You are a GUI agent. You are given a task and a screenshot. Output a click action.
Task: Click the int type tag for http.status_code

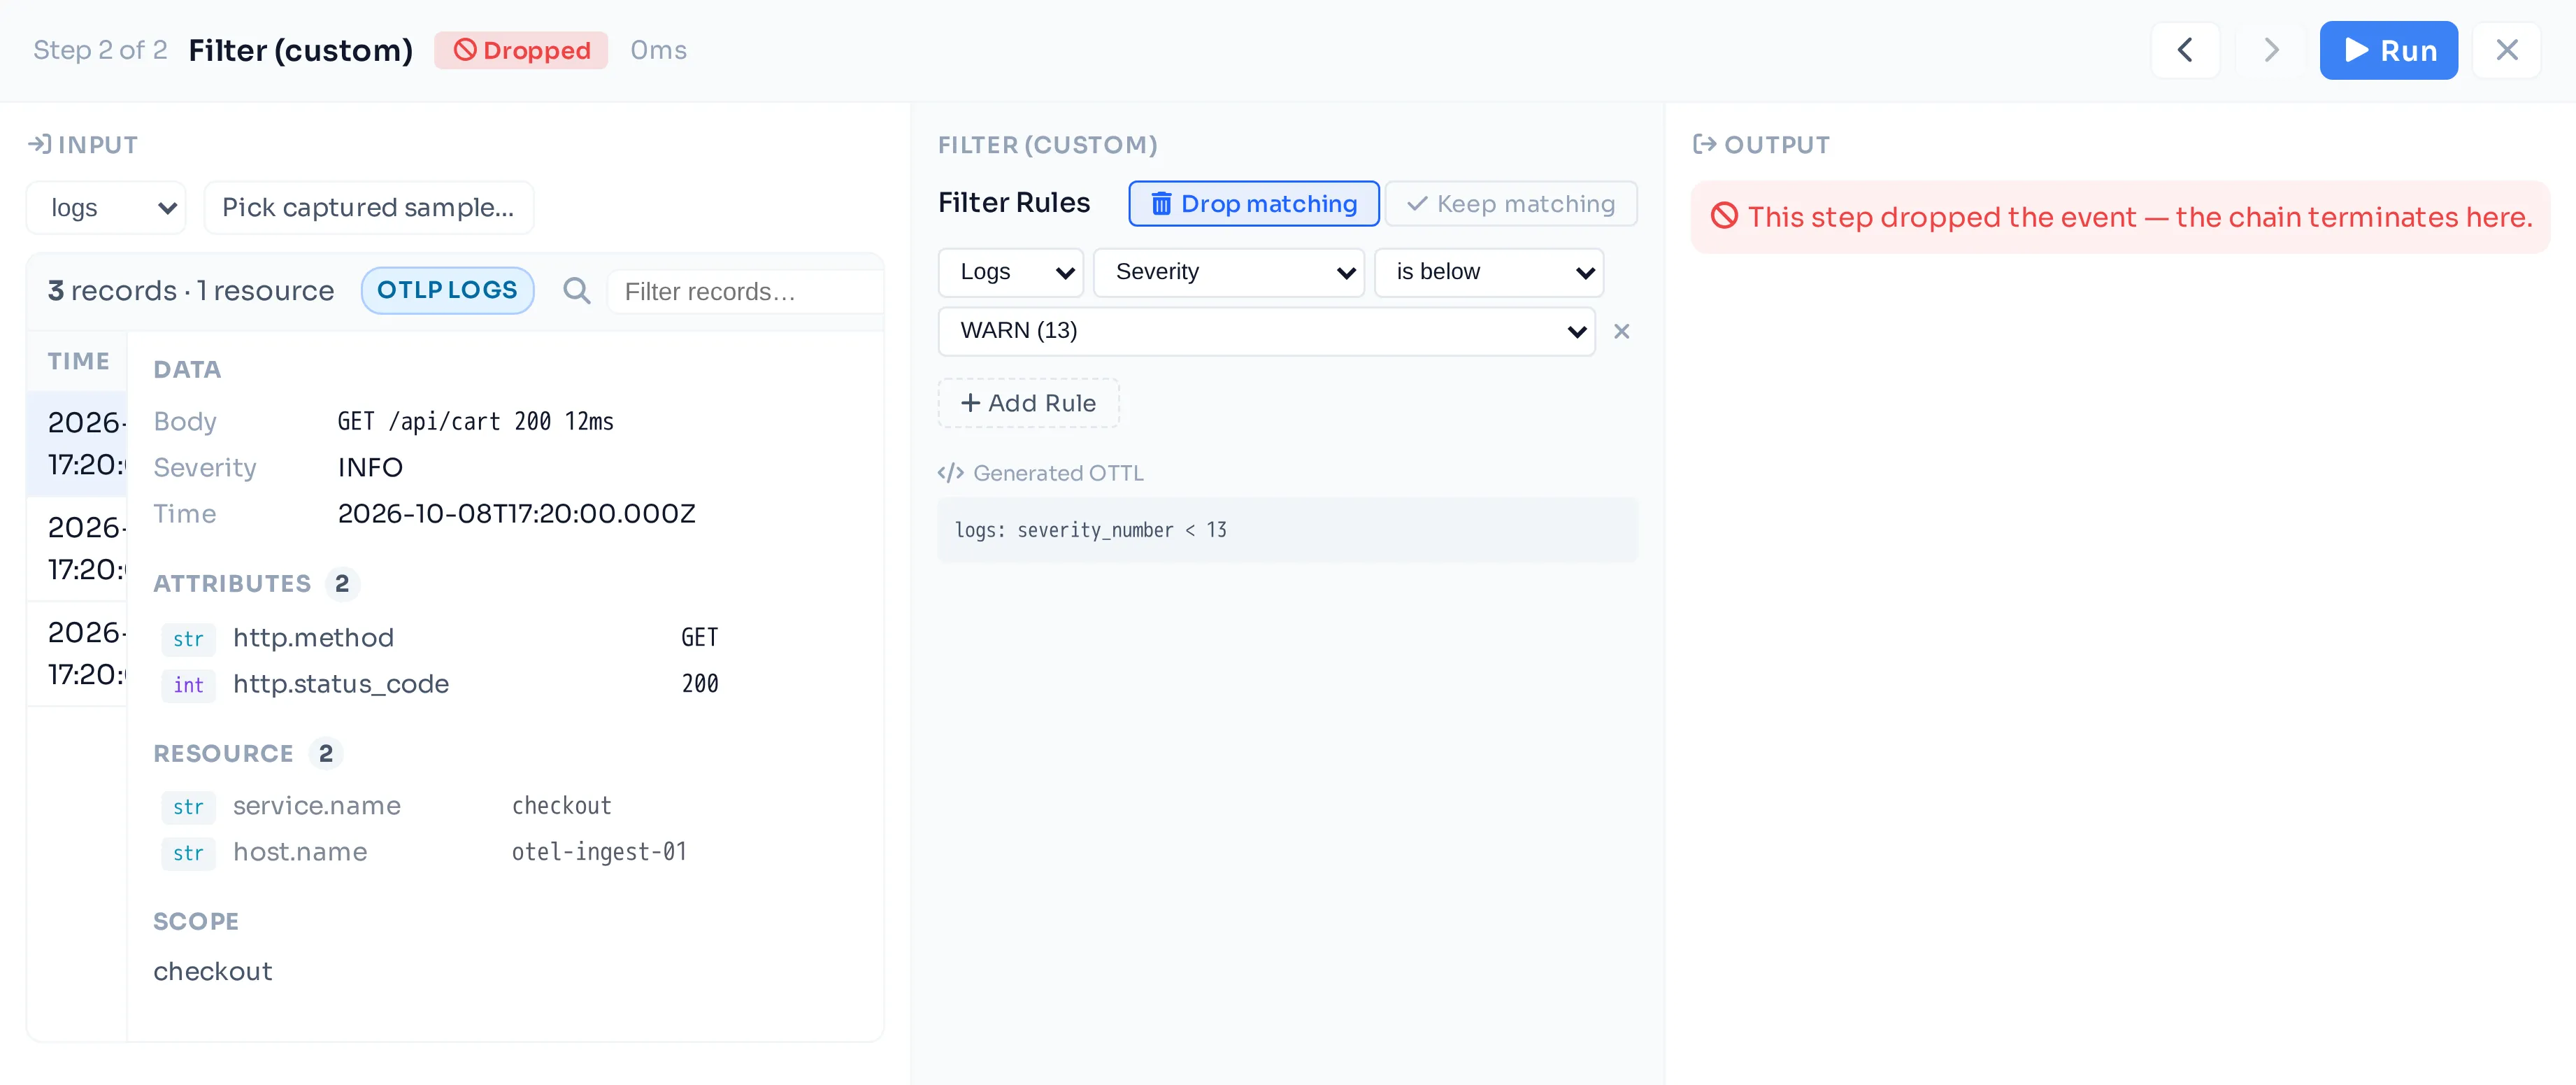188,685
